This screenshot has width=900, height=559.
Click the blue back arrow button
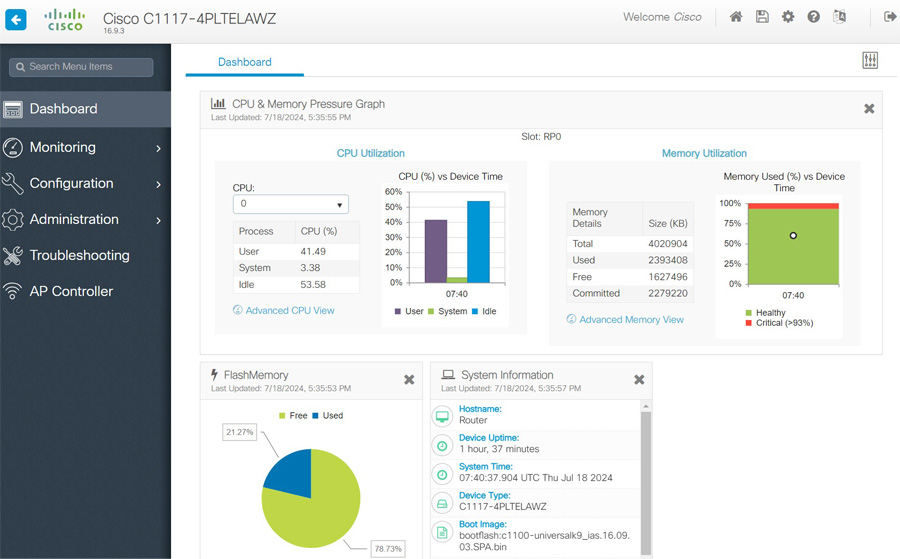coord(15,19)
